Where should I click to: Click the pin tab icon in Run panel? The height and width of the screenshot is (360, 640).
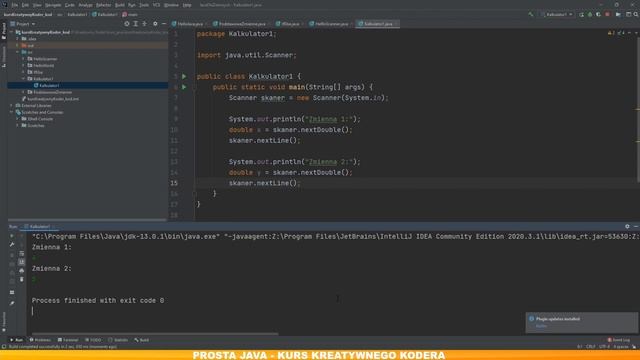tap(12, 303)
